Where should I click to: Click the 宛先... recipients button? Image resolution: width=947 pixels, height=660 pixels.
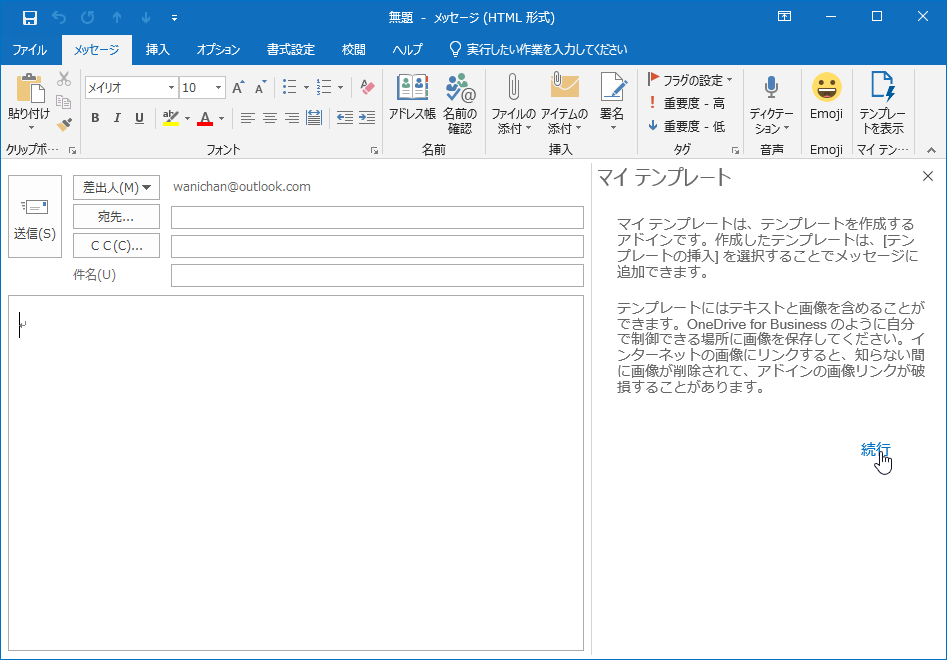click(x=117, y=217)
